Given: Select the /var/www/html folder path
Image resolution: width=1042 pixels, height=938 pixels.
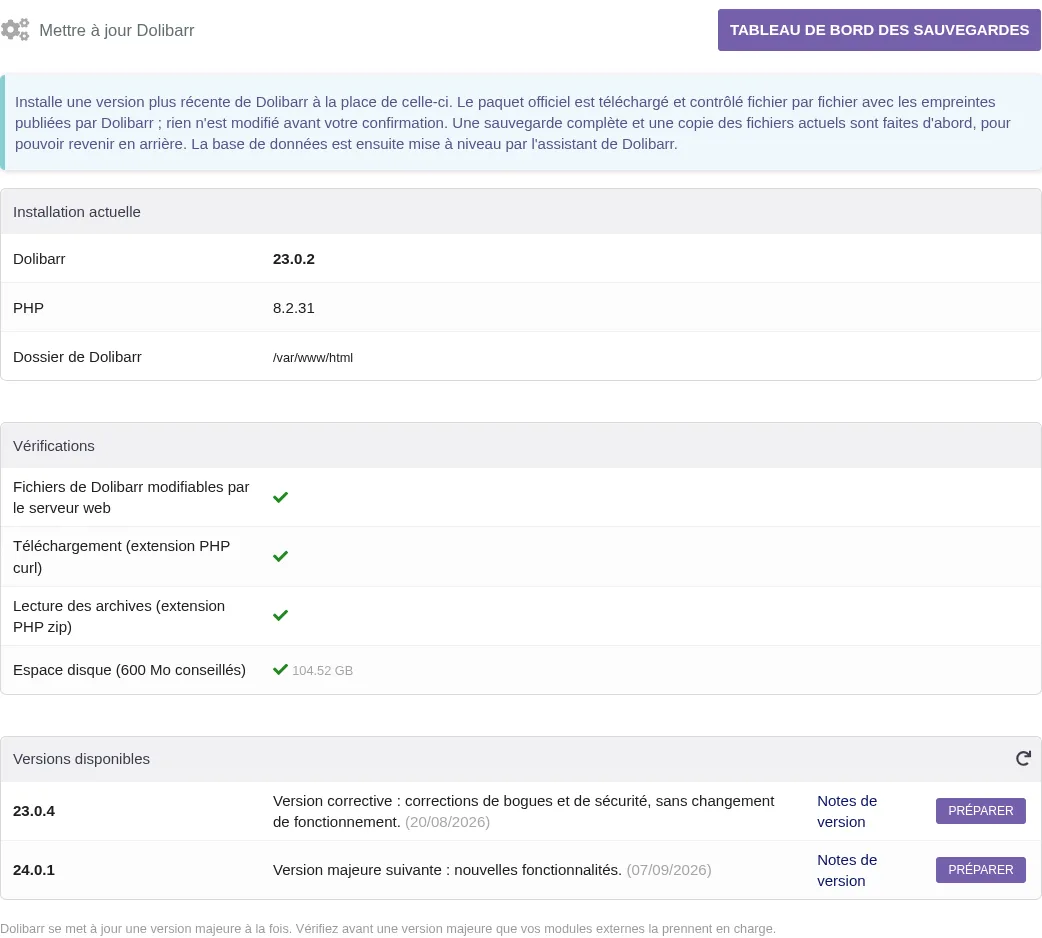Looking at the screenshot, I should 312,357.
